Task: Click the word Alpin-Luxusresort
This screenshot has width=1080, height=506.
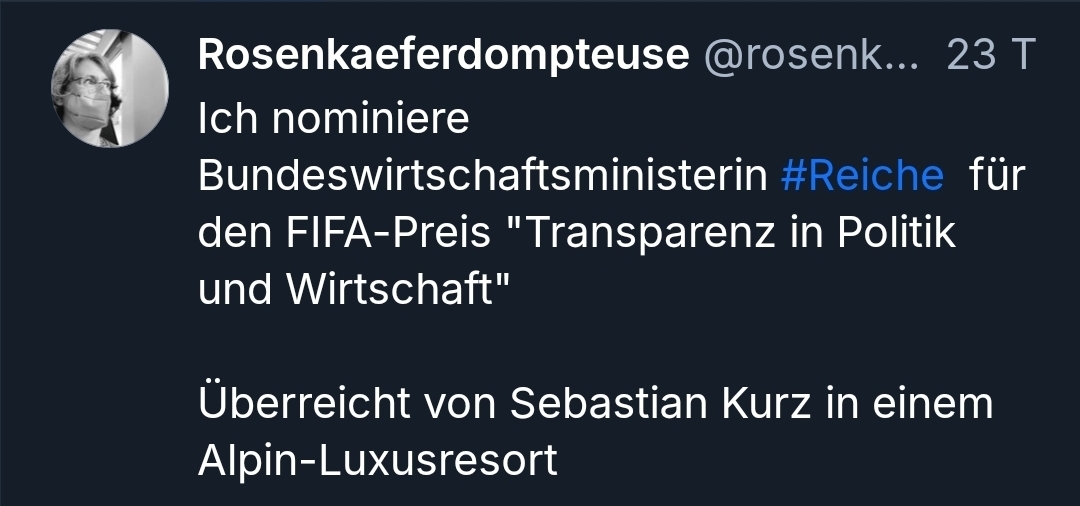Action: click(377, 461)
